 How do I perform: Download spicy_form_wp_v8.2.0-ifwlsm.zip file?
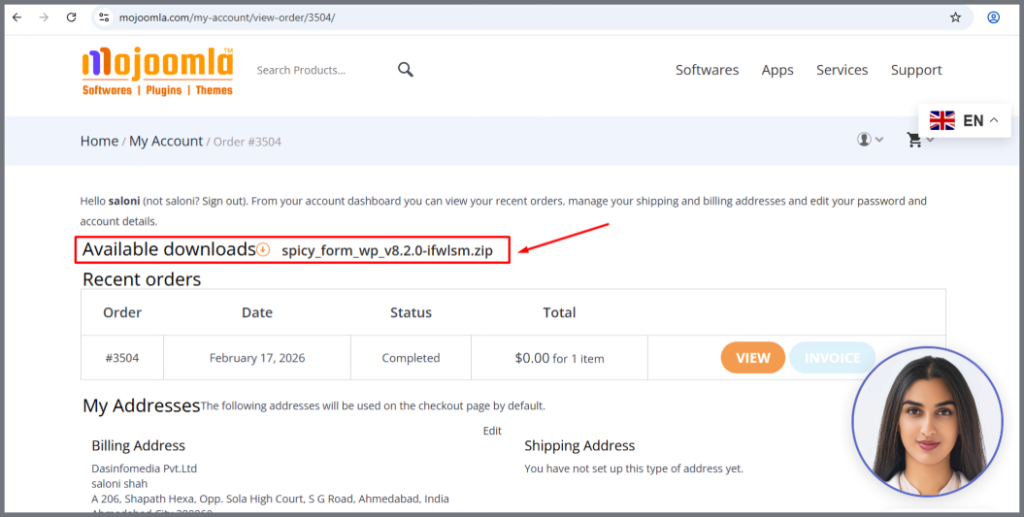[386, 250]
